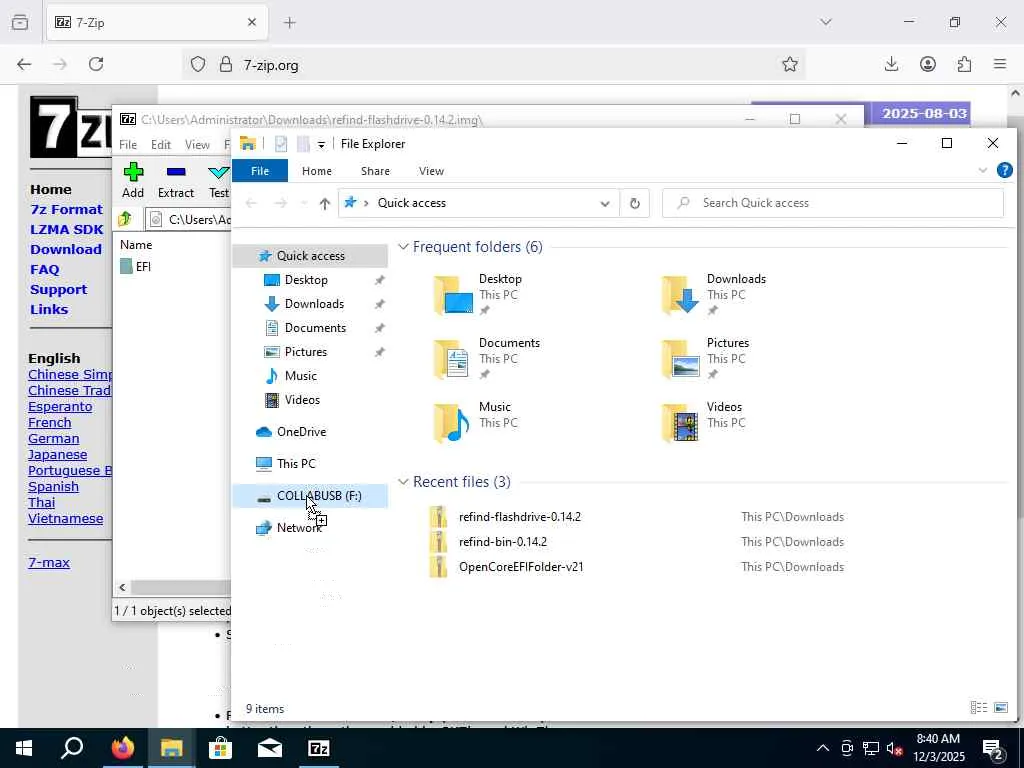Click the Add button in 7-Zip toolbar
The image size is (1024, 768).
click(133, 181)
